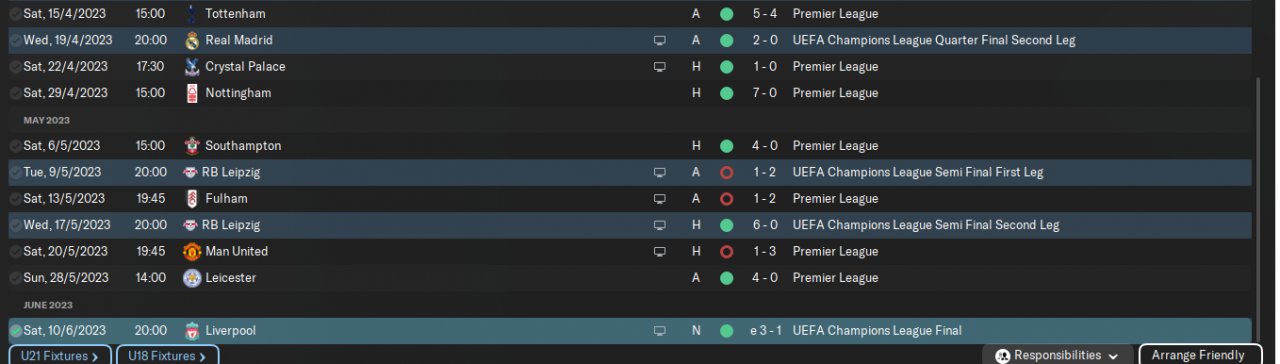Click green win indicator for Nottingham match
The image size is (1280, 364).
click(x=726, y=93)
